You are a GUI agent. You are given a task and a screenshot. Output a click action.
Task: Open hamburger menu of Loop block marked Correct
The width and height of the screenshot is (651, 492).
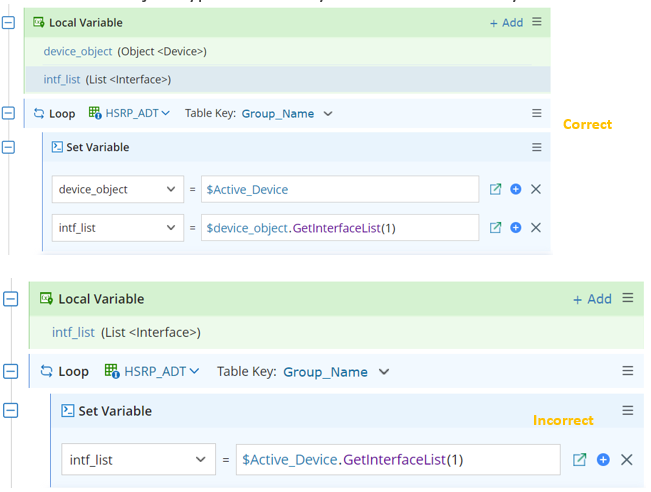click(x=537, y=113)
